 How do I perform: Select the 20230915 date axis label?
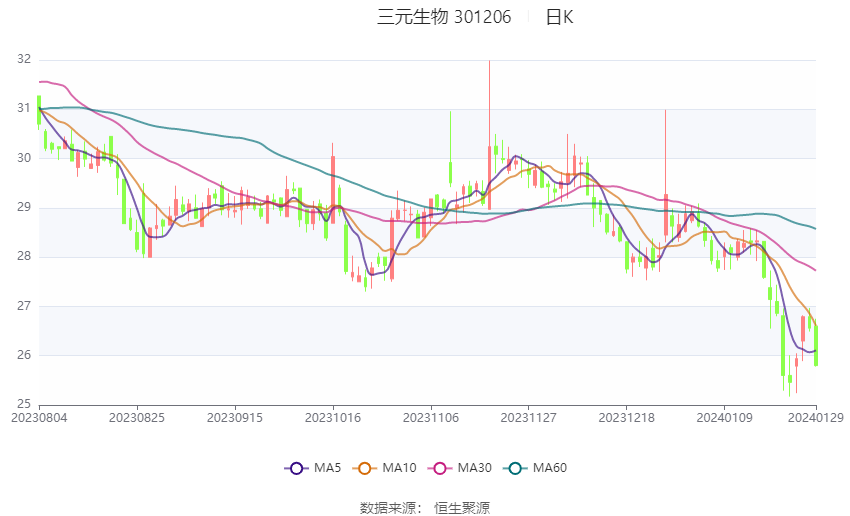235,418
